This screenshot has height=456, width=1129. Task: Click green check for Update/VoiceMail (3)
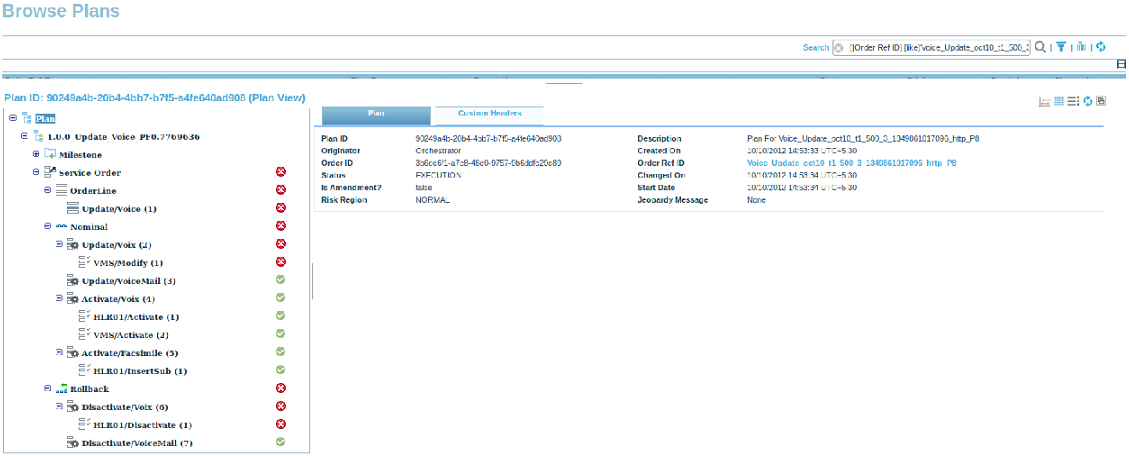[281, 280]
